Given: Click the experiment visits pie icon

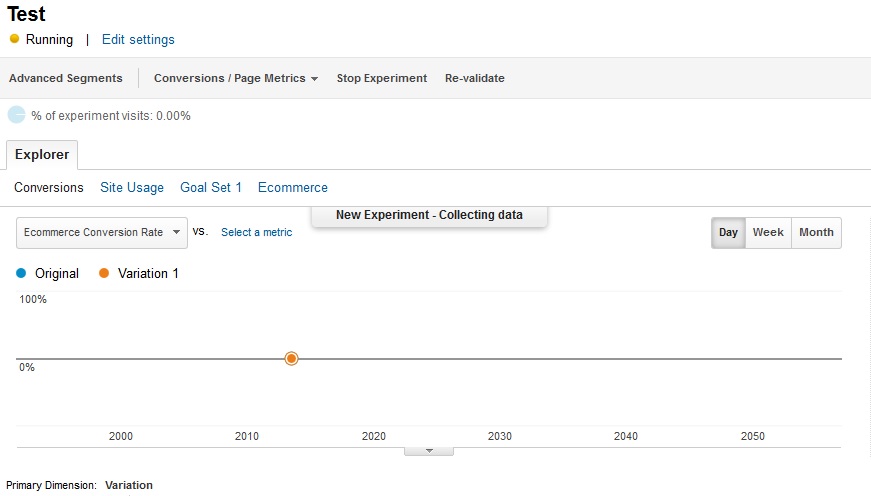Looking at the screenshot, I should point(17,115).
